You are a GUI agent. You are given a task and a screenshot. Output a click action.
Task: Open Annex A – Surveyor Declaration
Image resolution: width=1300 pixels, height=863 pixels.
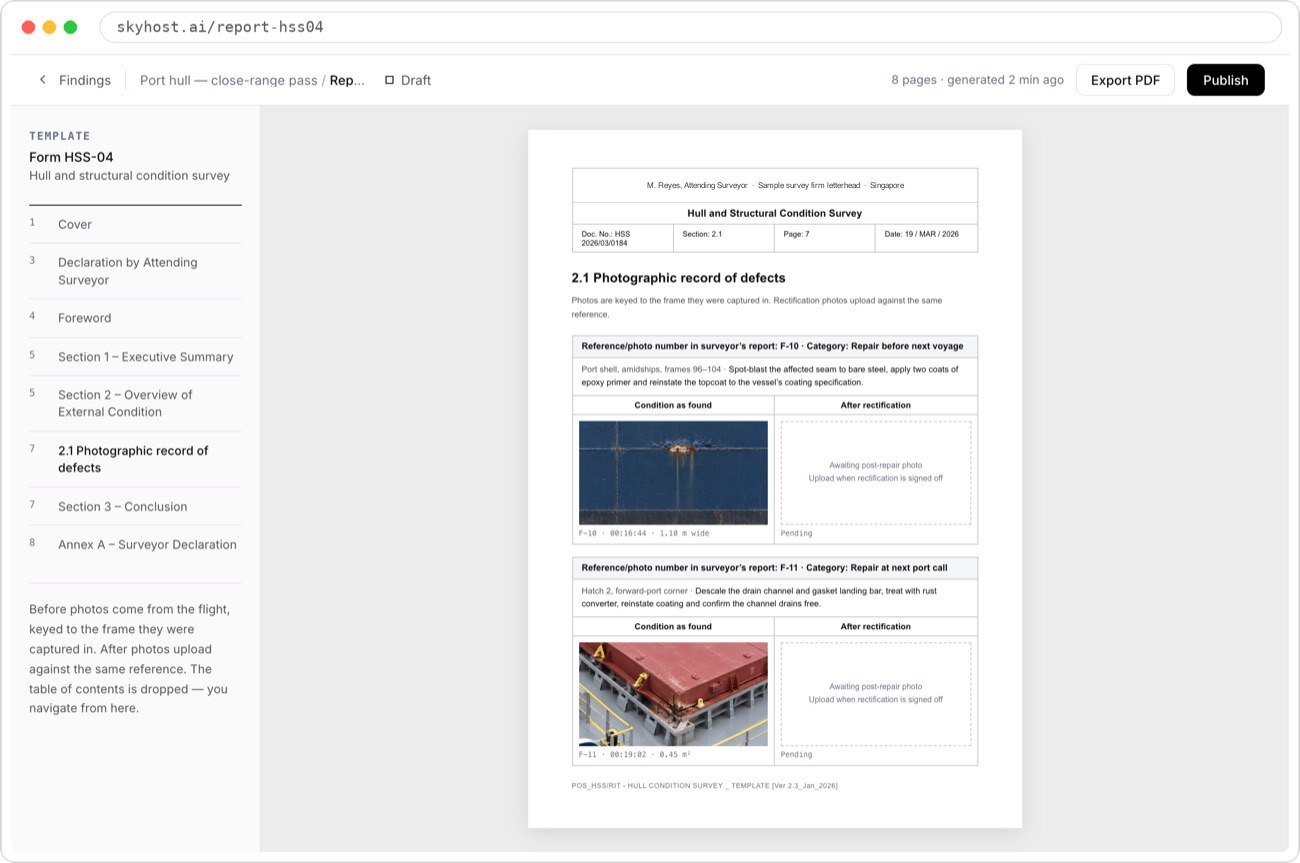pyautogui.click(x=135, y=544)
